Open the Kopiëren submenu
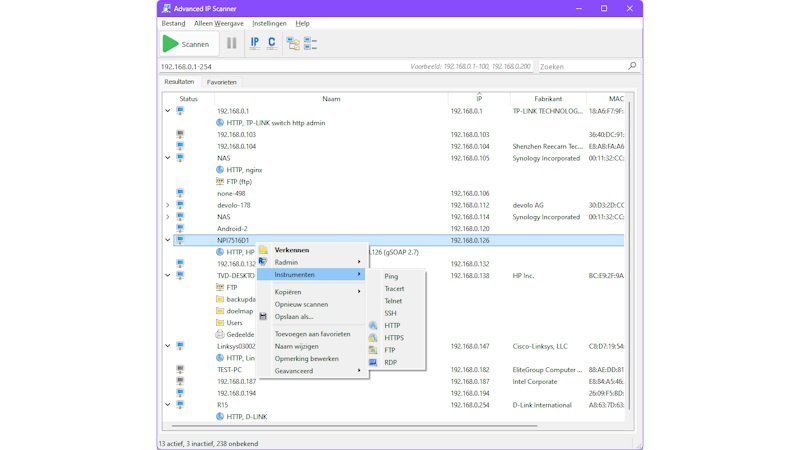The height and width of the screenshot is (450, 800). point(311,292)
